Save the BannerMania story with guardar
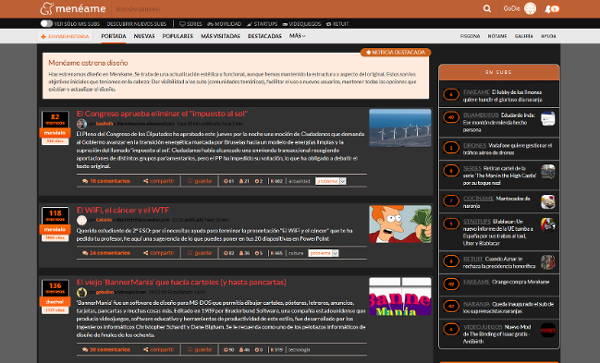The width and height of the screenshot is (600, 363). click(x=200, y=350)
